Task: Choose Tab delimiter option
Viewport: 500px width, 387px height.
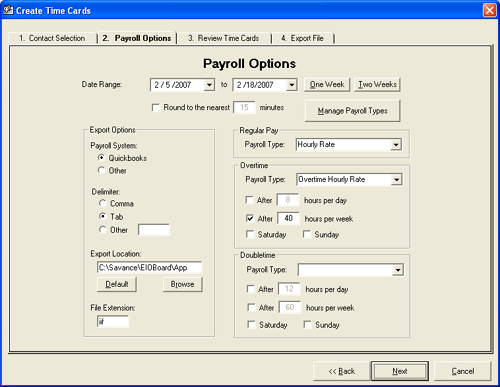Action: coord(103,216)
